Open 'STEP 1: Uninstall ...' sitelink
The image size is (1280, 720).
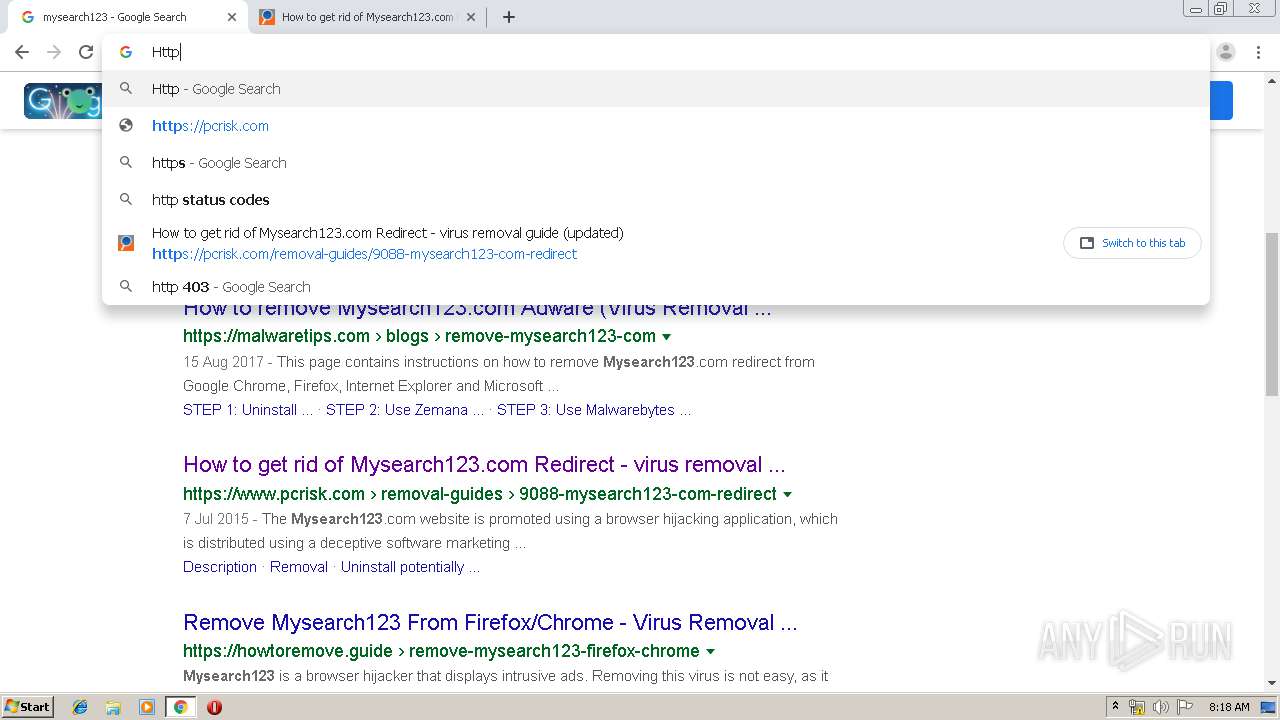click(x=248, y=410)
